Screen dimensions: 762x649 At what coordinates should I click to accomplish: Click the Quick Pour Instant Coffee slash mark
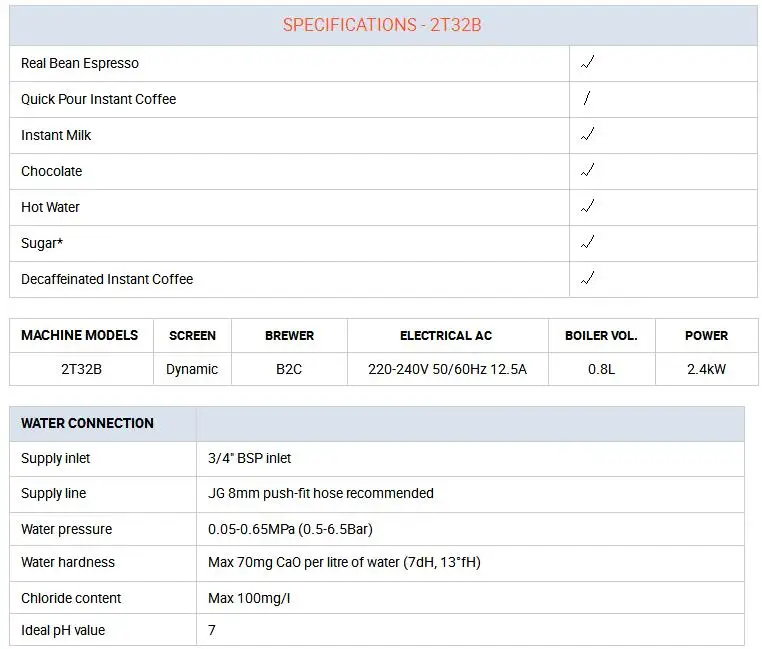tap(587, 99)
